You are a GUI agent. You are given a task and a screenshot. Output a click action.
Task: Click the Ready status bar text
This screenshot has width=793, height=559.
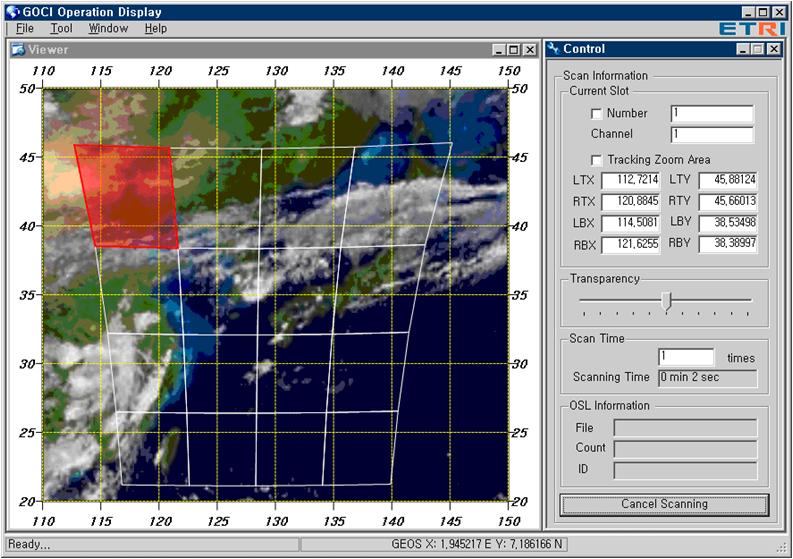tap(29, 544)
